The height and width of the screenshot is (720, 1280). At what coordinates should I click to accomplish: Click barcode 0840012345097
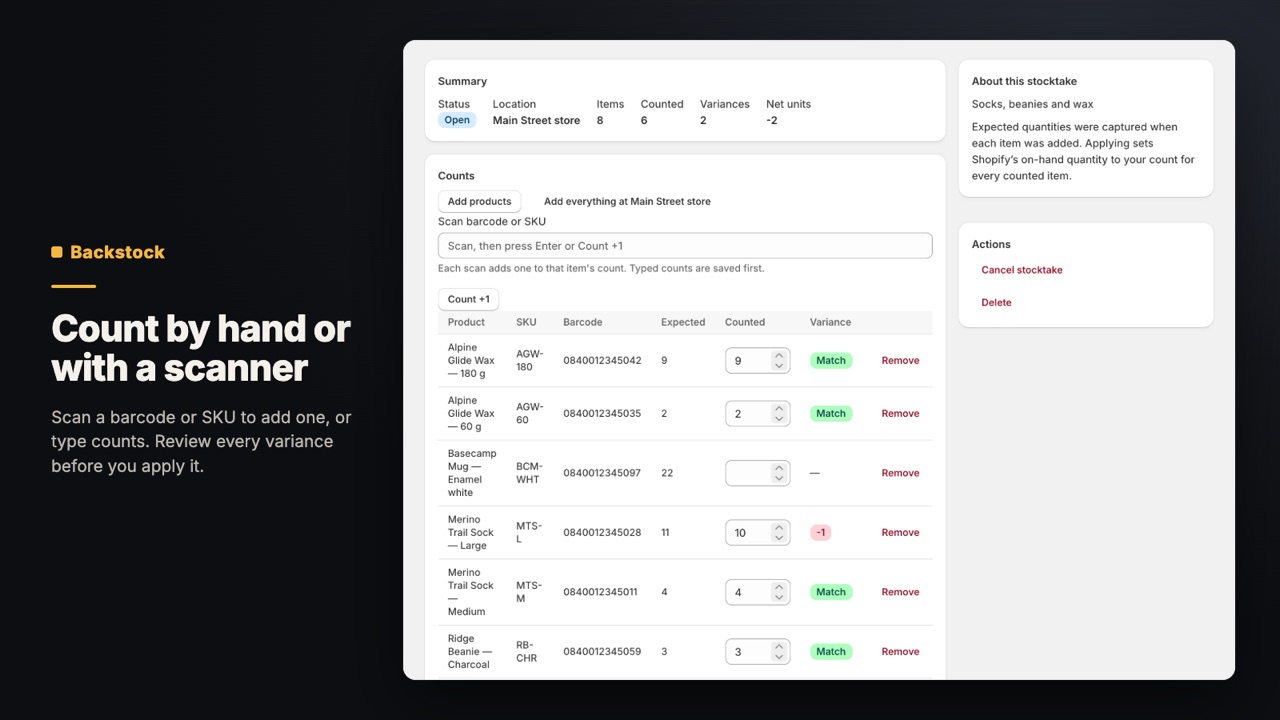click(602, 473)
